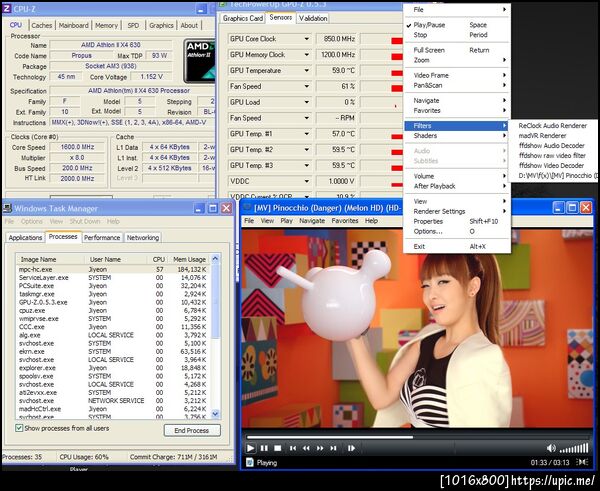Mute audio with speaker icon
Image resolution: width=600 pixels, height=491 pixels.
[551, 448]
